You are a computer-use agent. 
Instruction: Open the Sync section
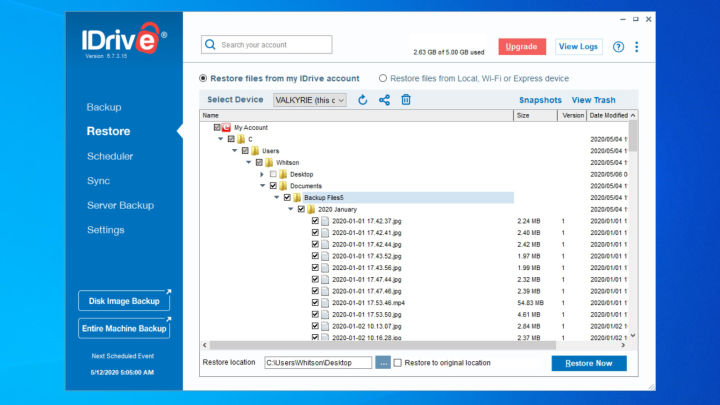tap(98, 181)
